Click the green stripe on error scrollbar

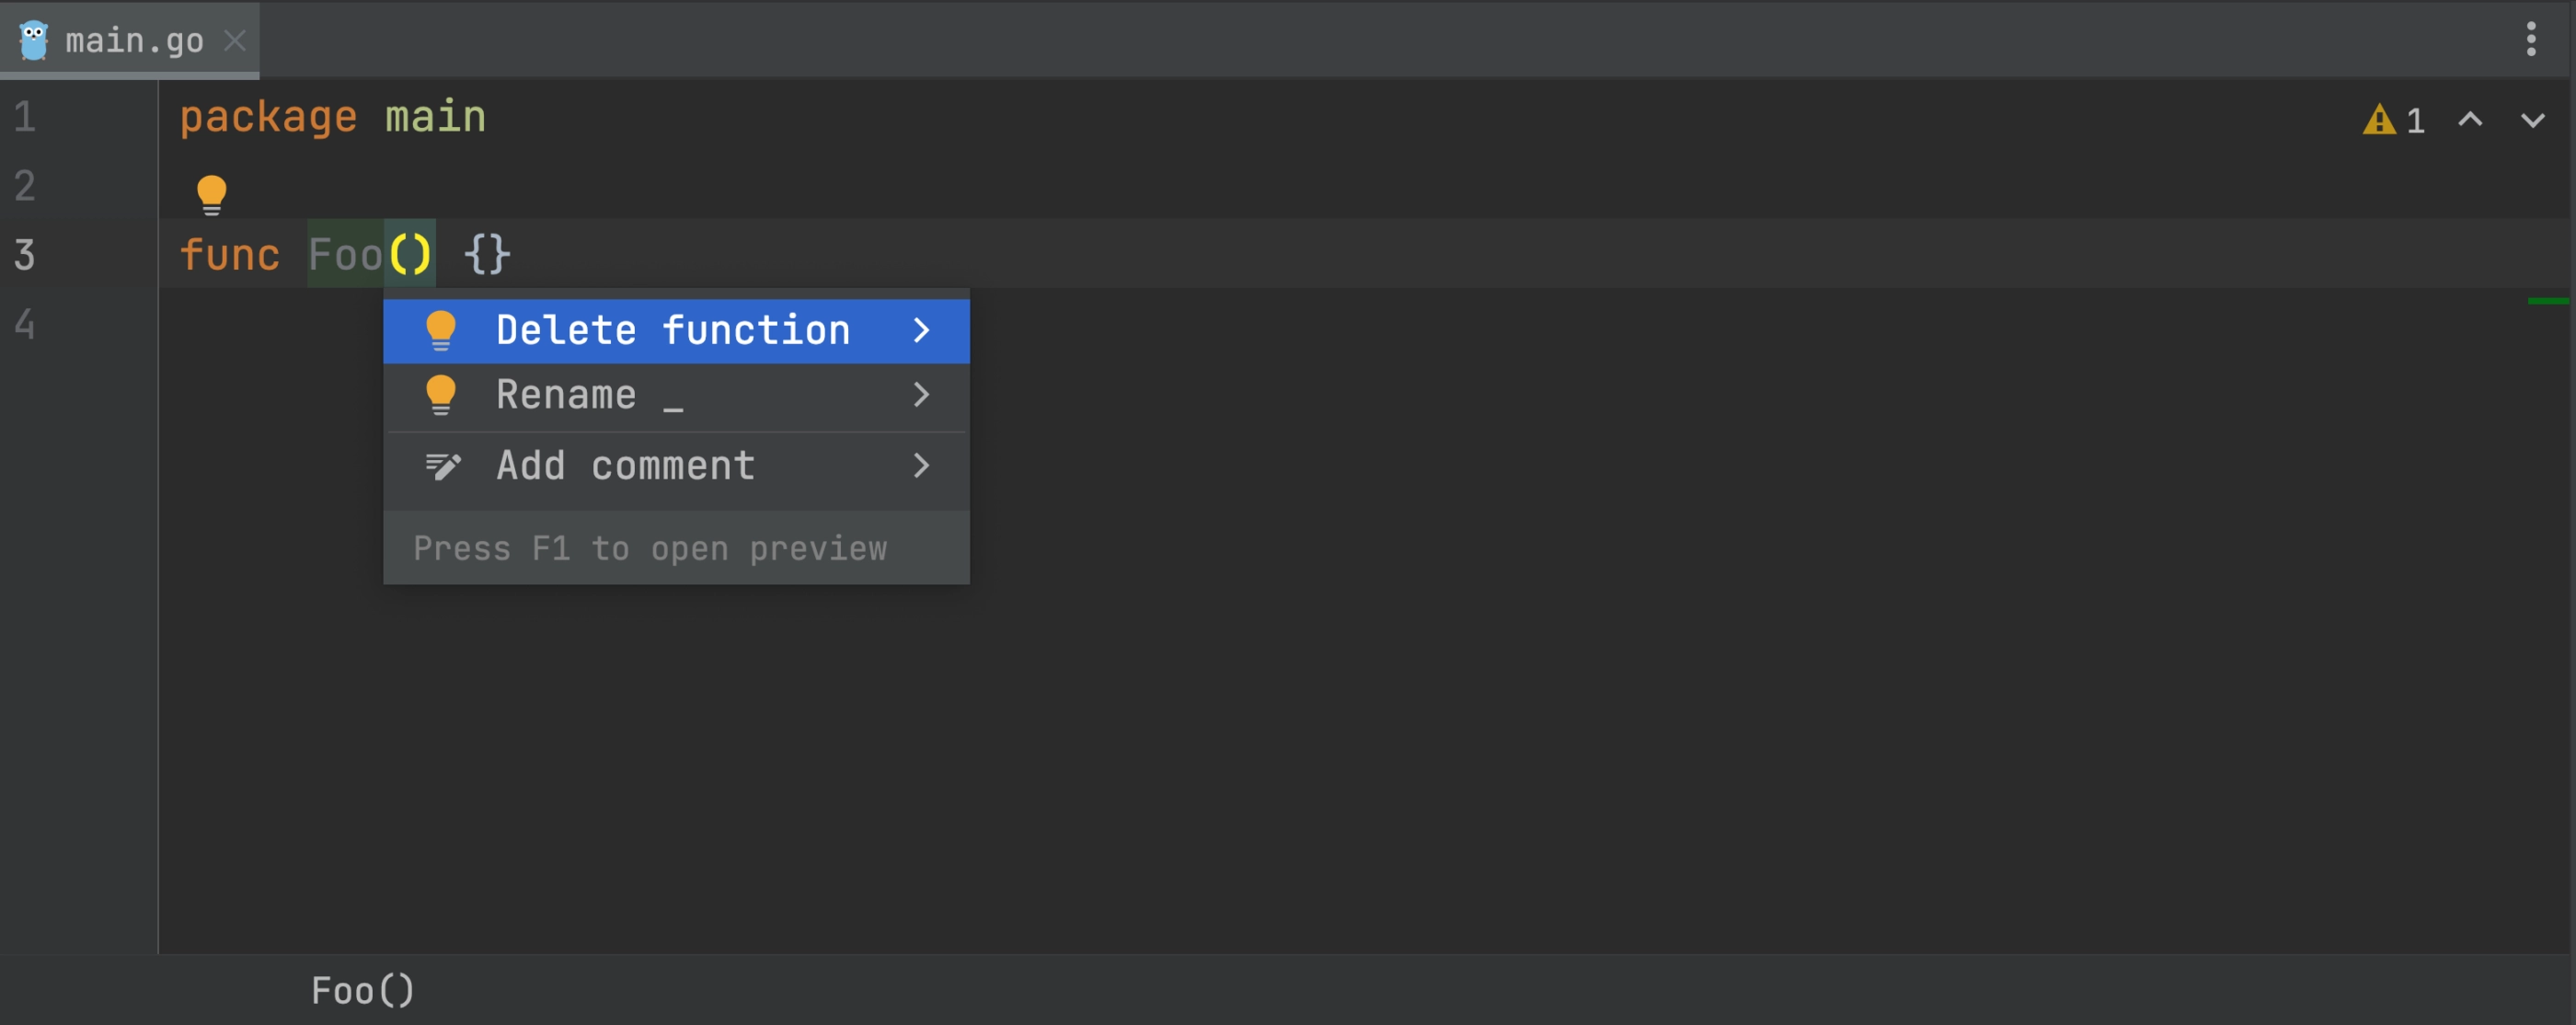pyautogui.click(x=2547, y=300)
